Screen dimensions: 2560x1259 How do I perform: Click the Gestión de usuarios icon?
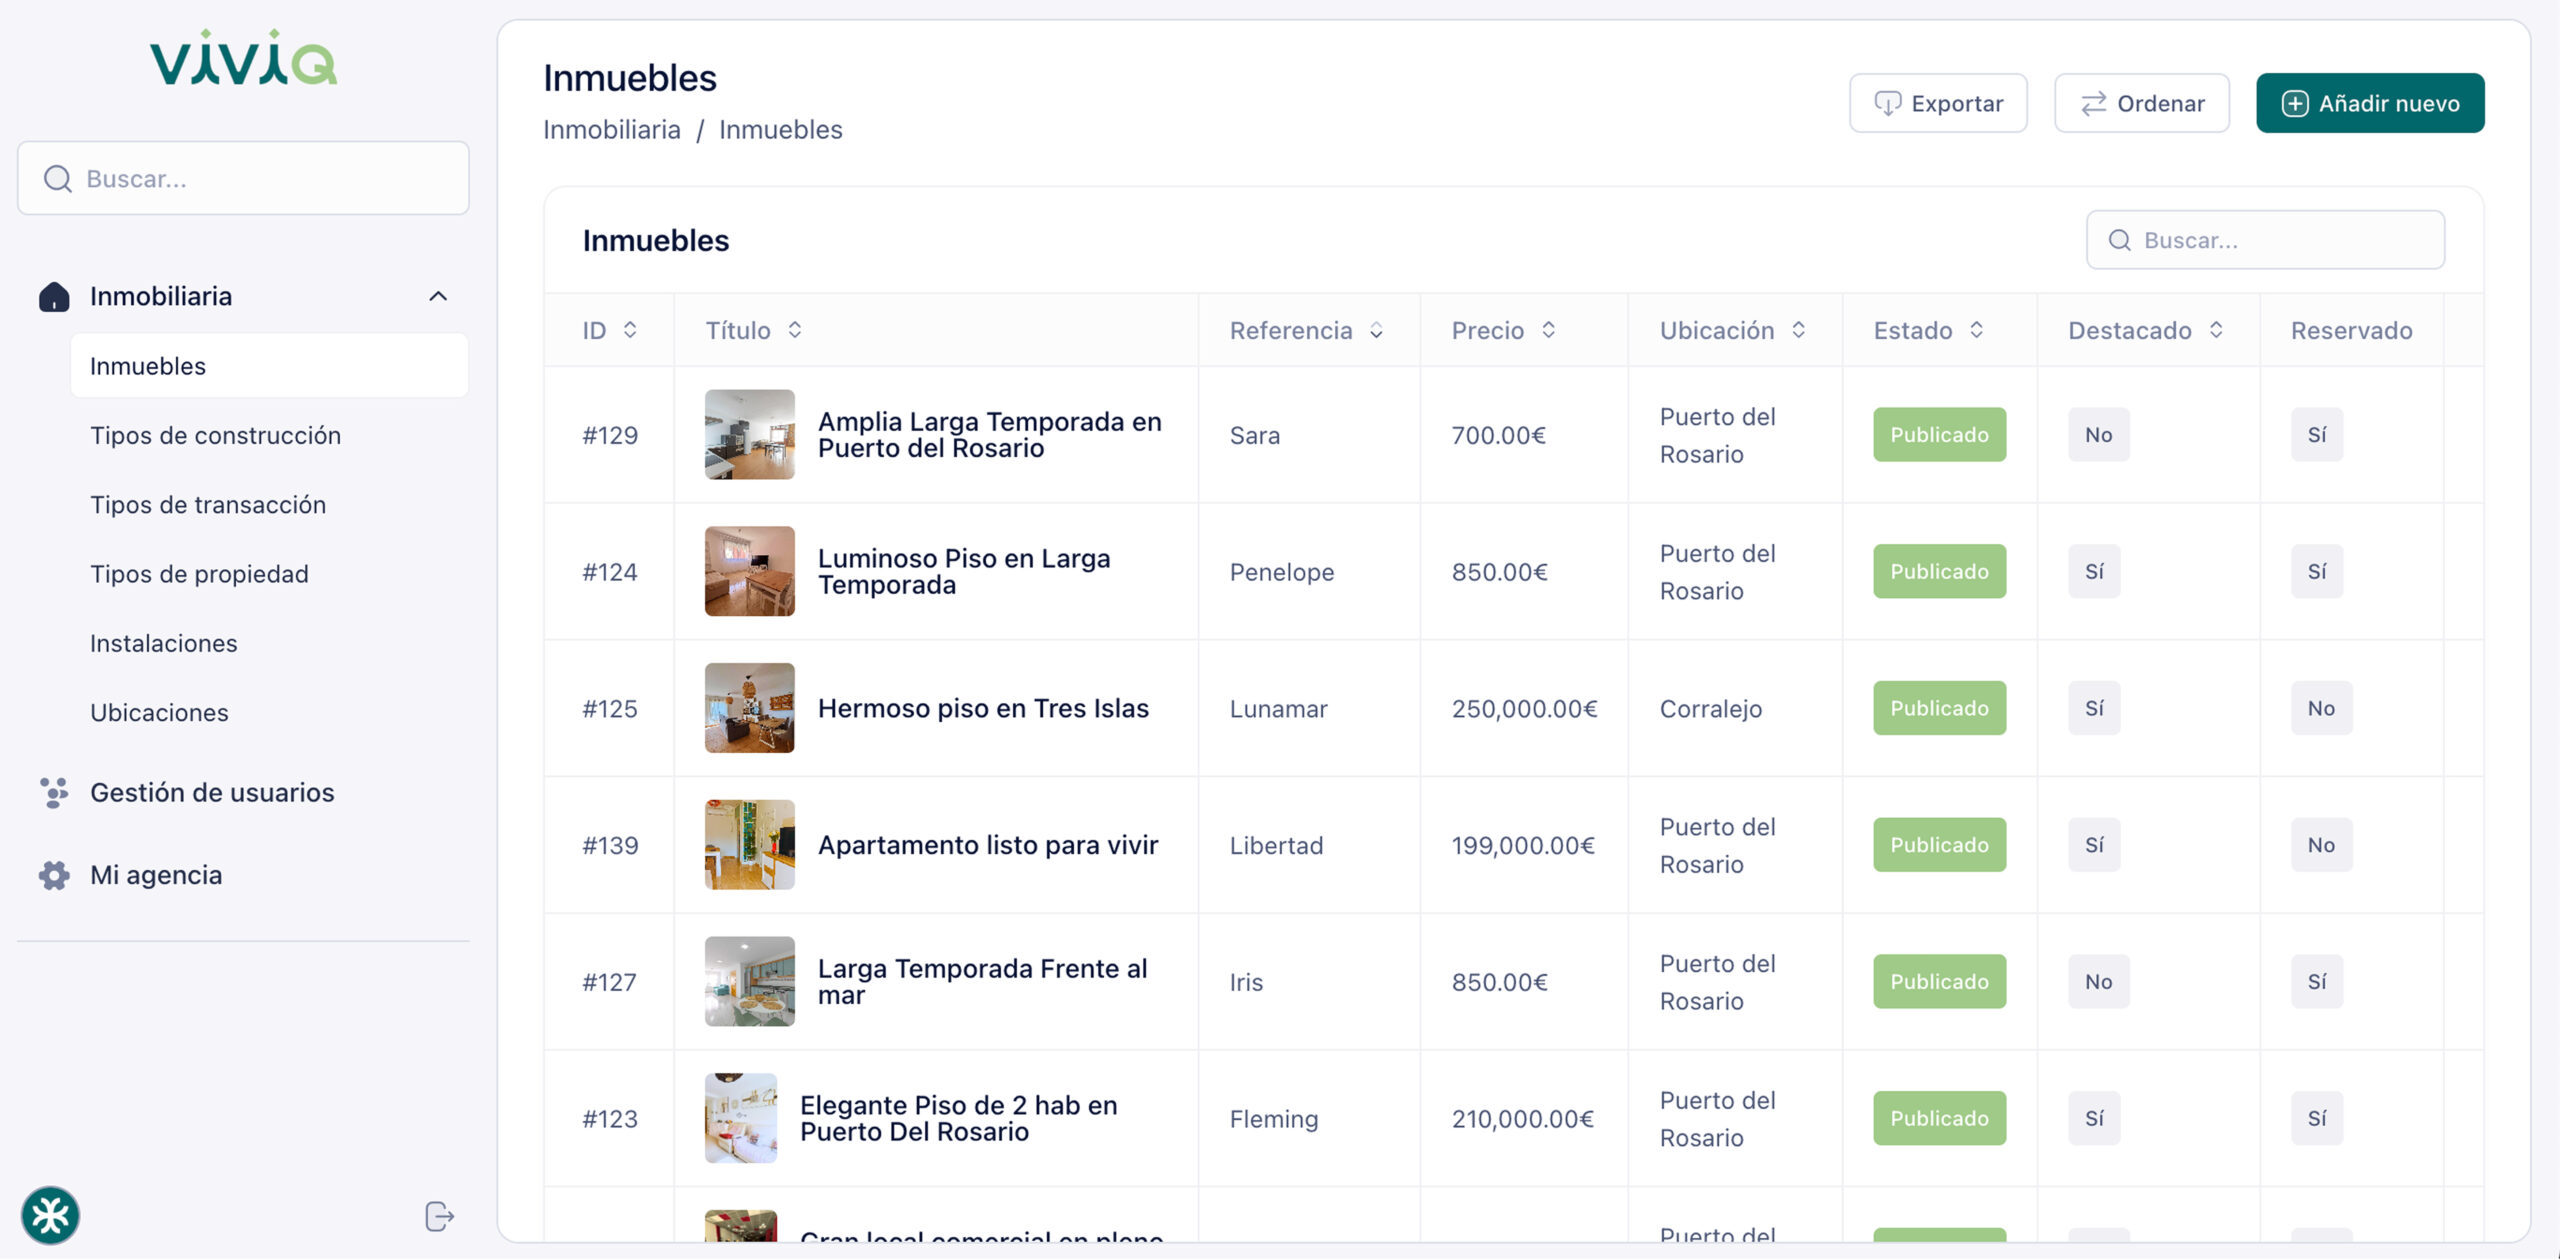click(54, 792)
